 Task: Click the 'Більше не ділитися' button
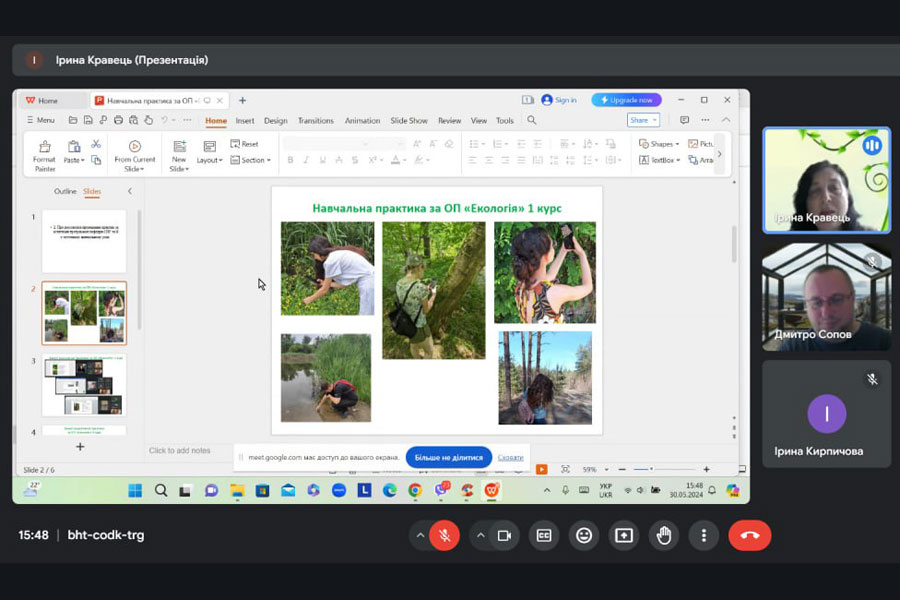(449, 457)
